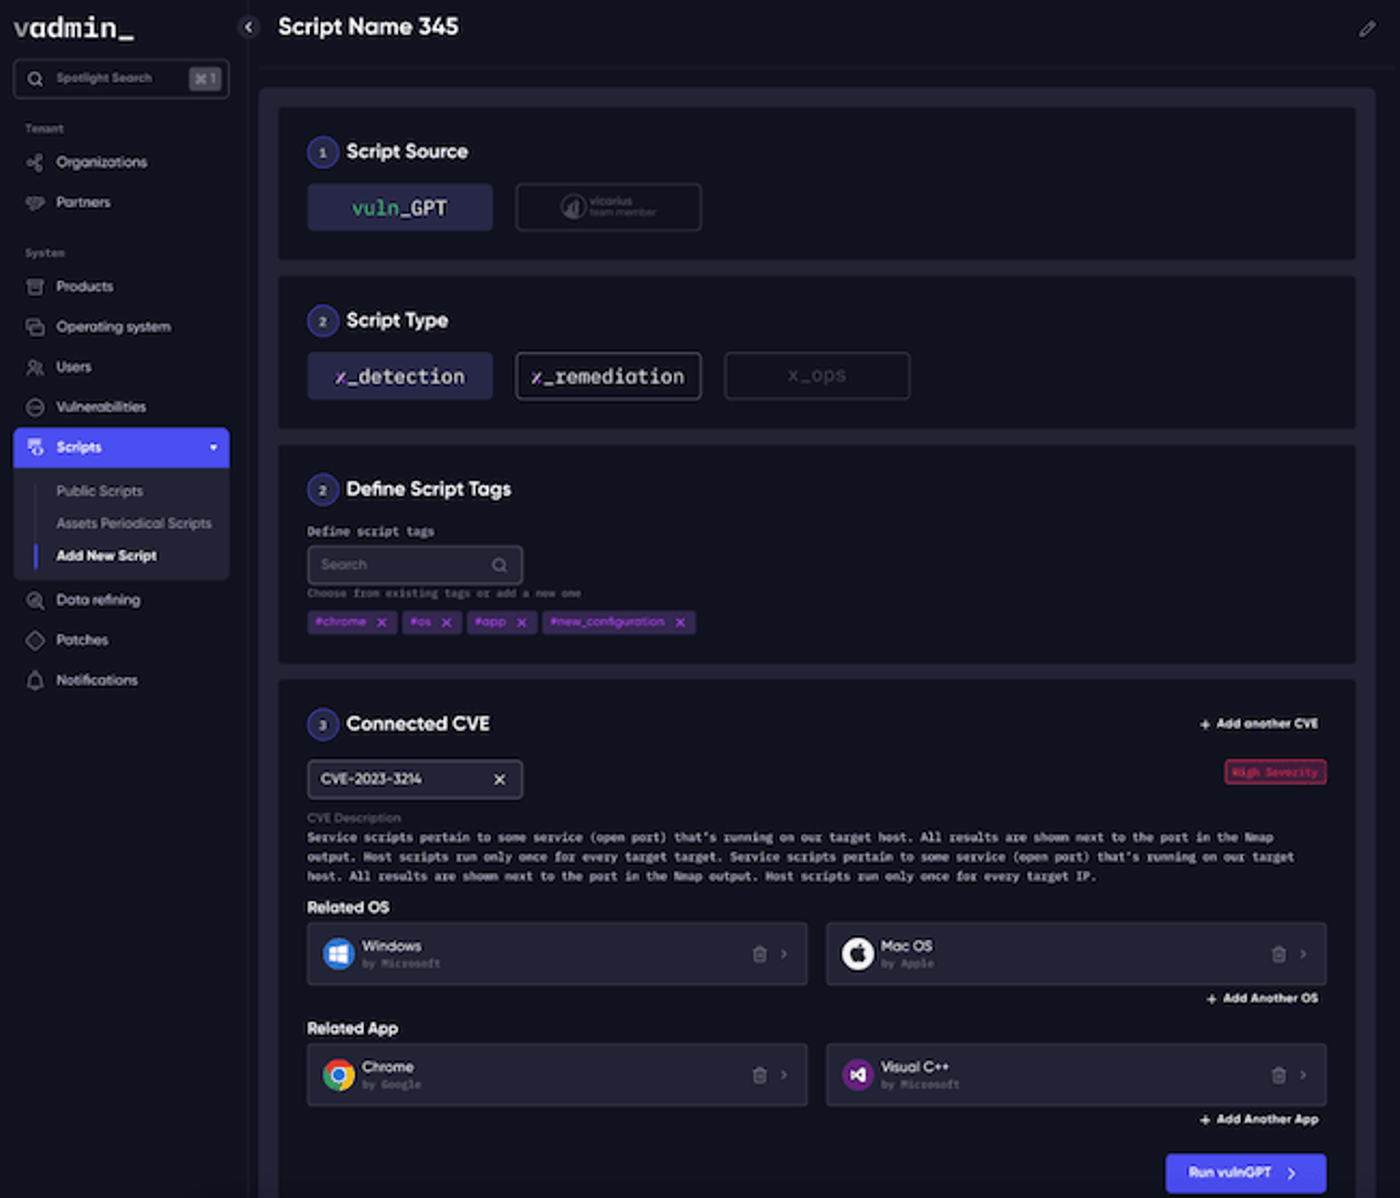This screenshot has width=1400, height=1198.
Task: Select vuln_GPT as script source
Action: point(400,207)
